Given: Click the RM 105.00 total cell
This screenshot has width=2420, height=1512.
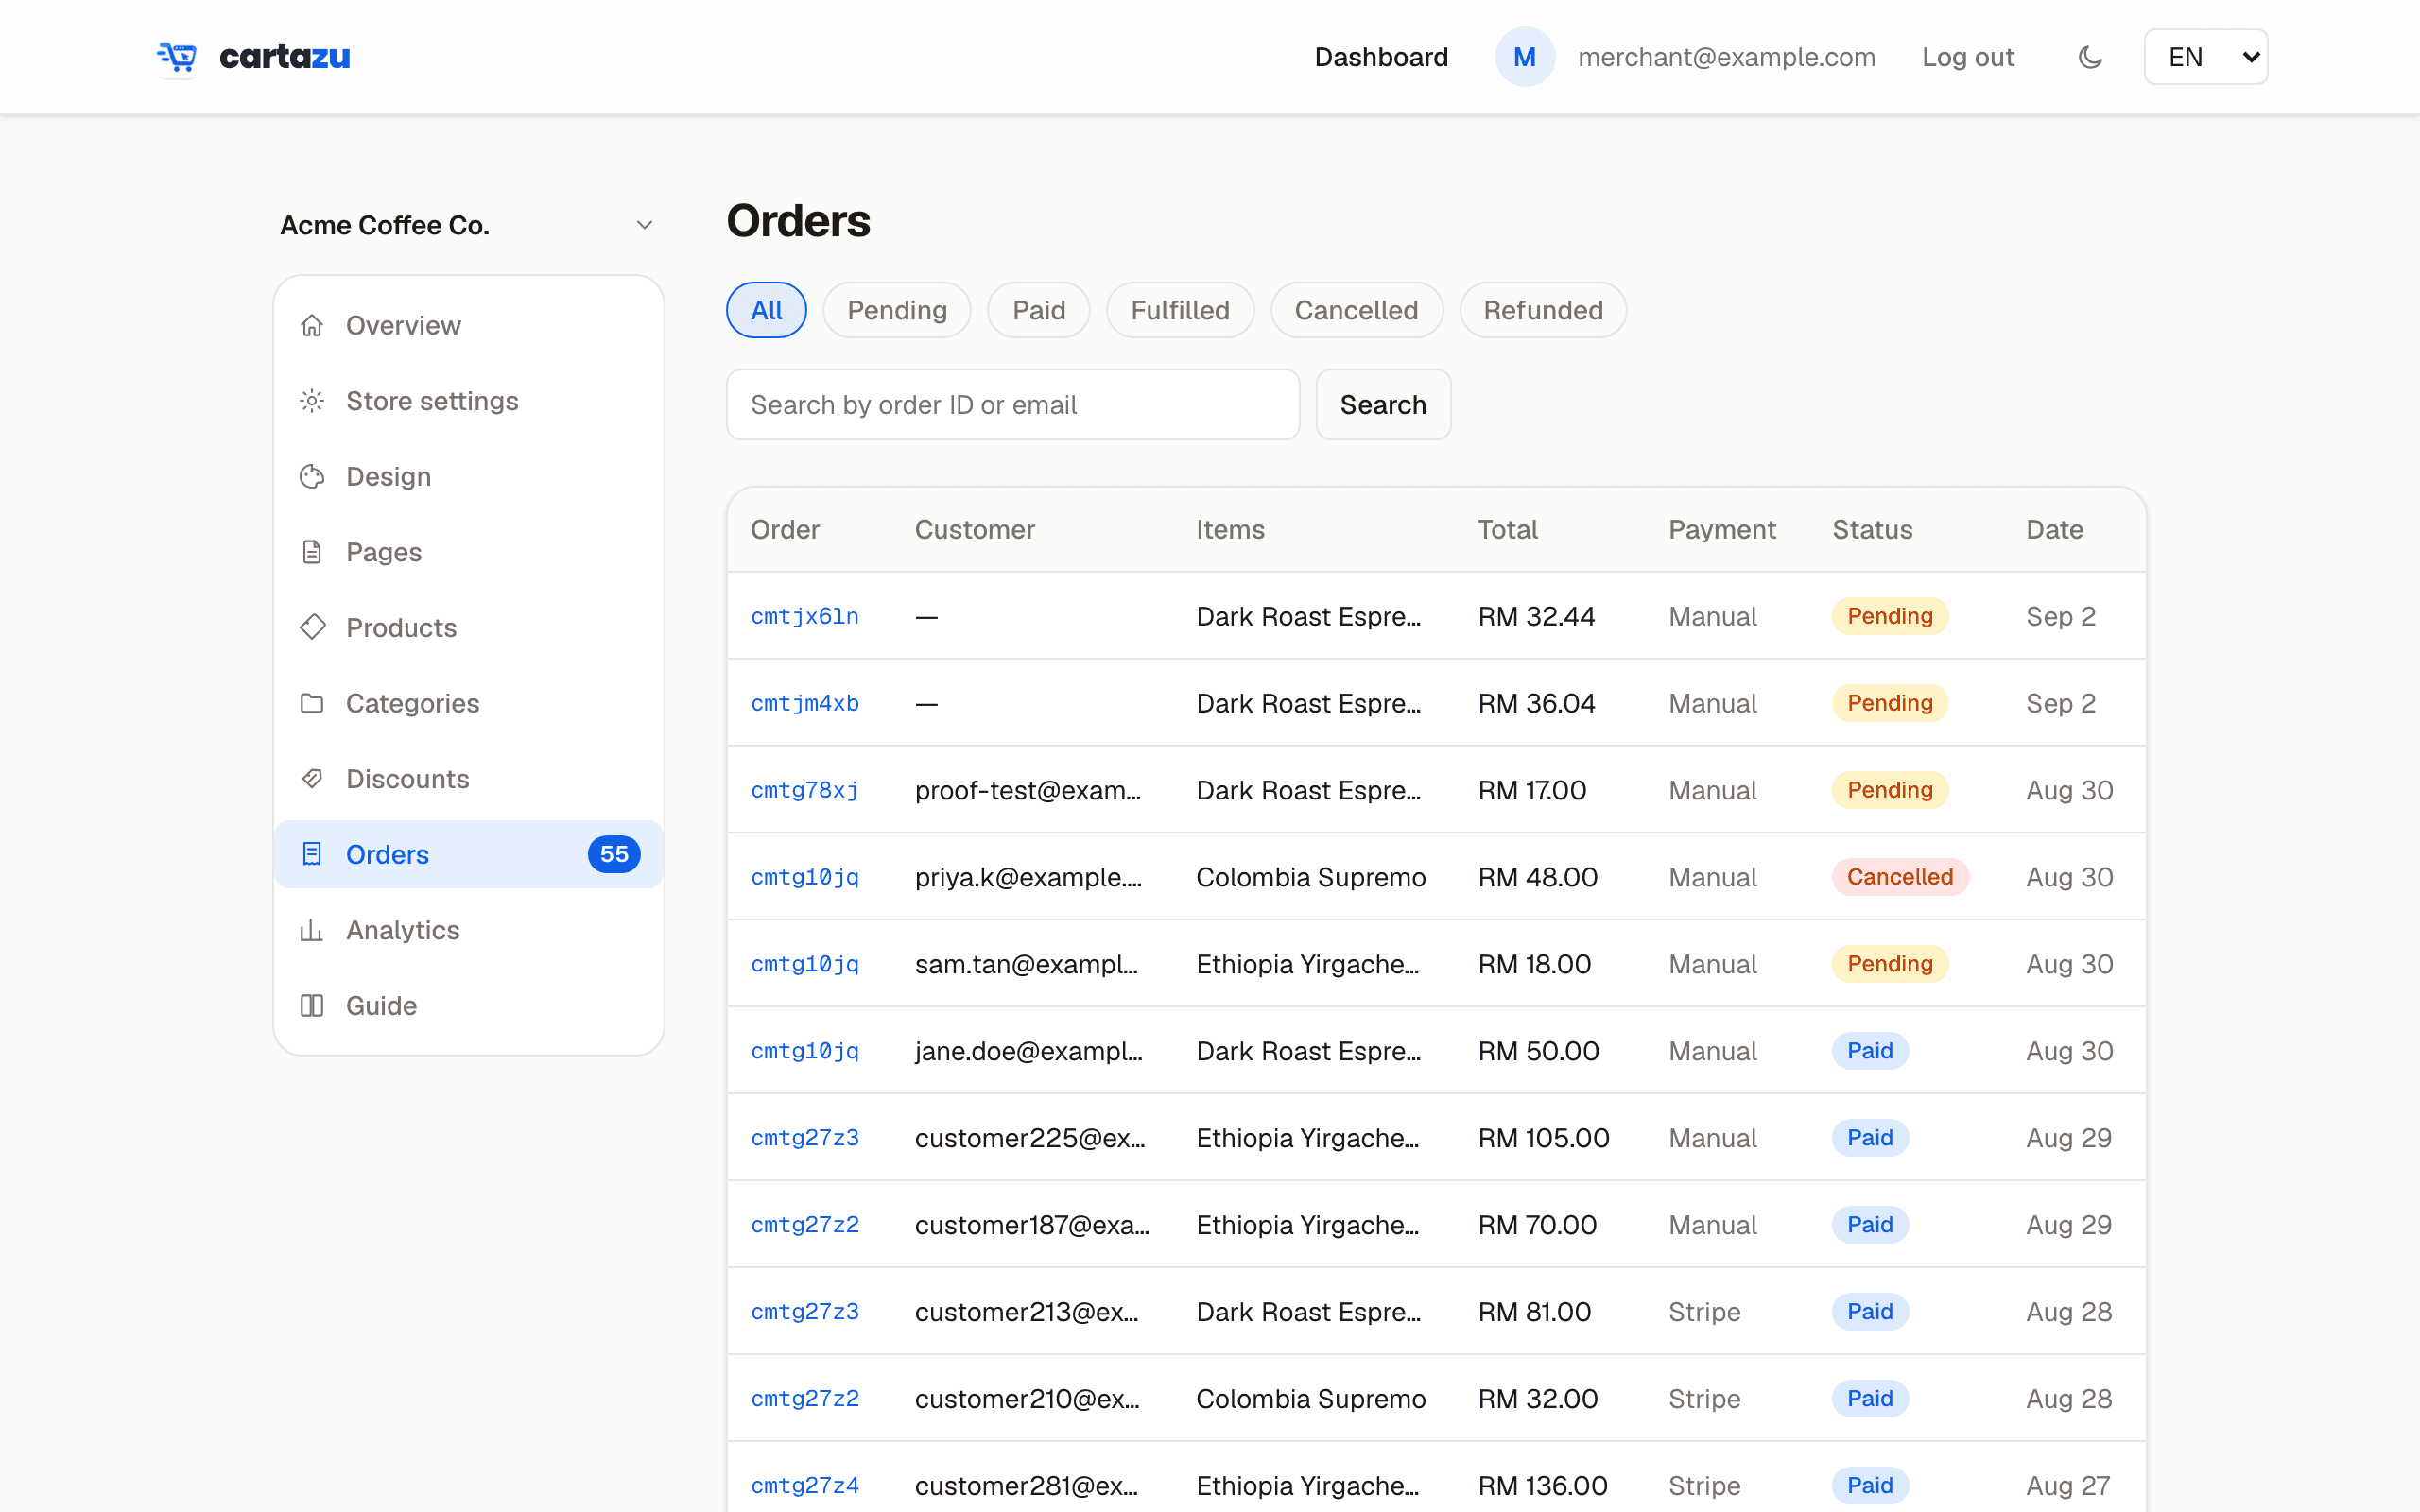Looking at the screenshot, I should [1544, 1138].
